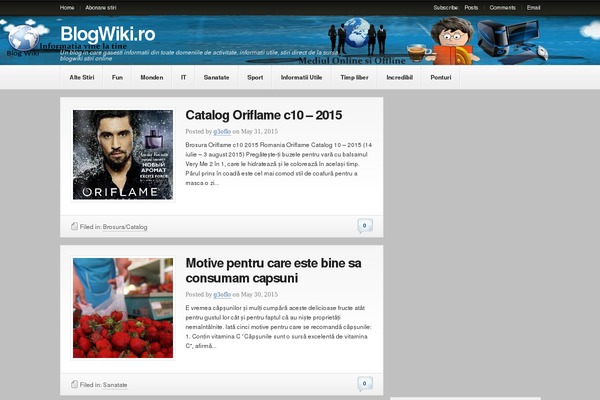Open the Ponturi menu item
This screenshot has height=400, width=600.
tap(440, 77)
